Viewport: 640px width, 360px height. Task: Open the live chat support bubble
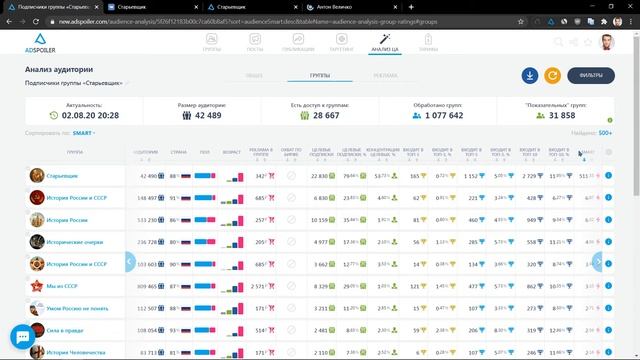(x=22, y=337)
